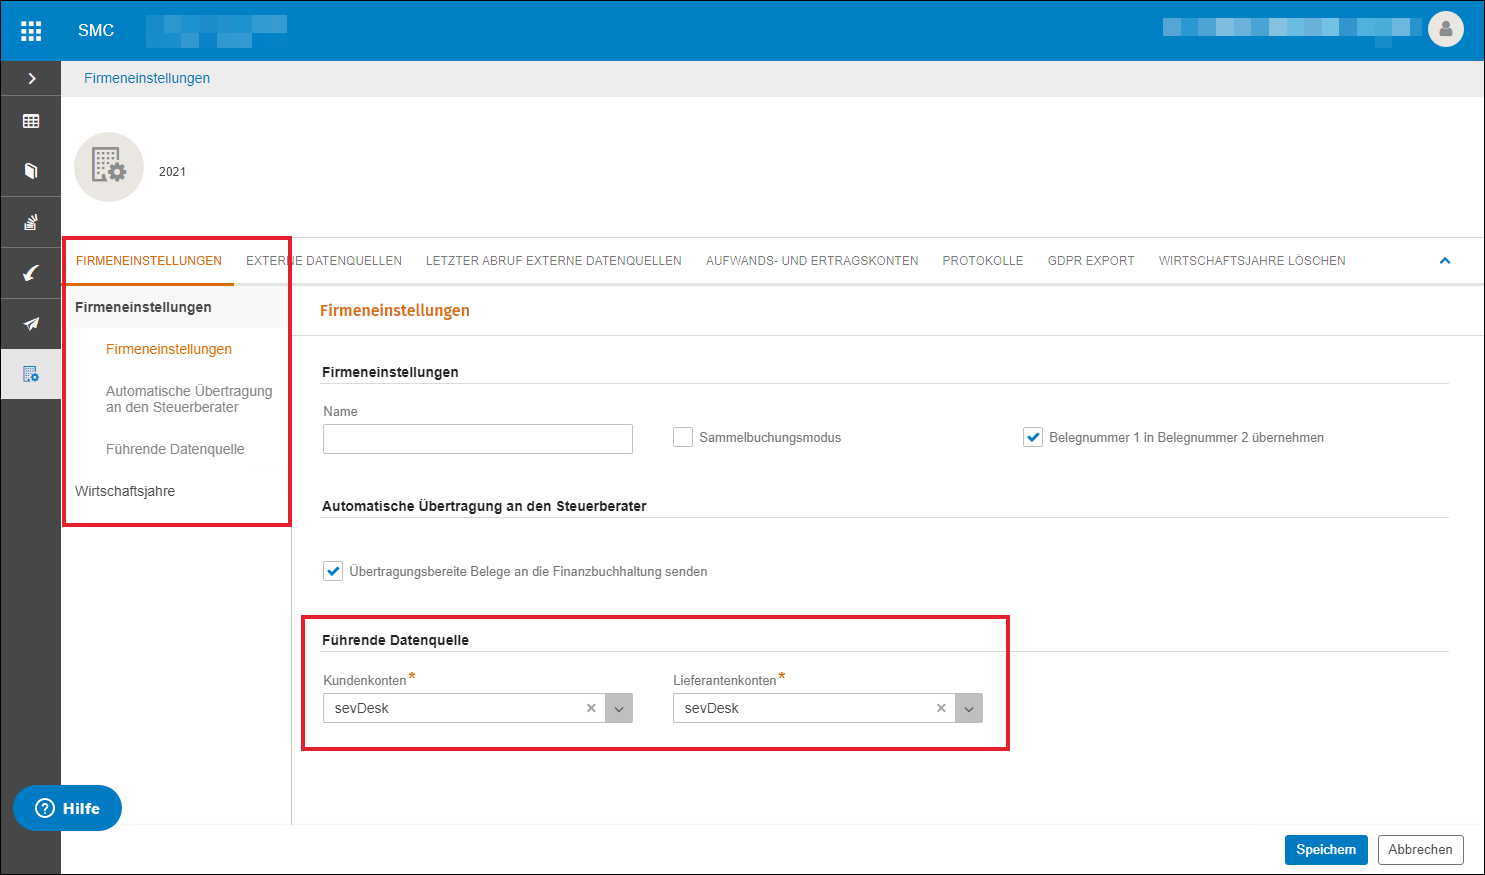Open the app launcher grid icon

coord(31,31)
